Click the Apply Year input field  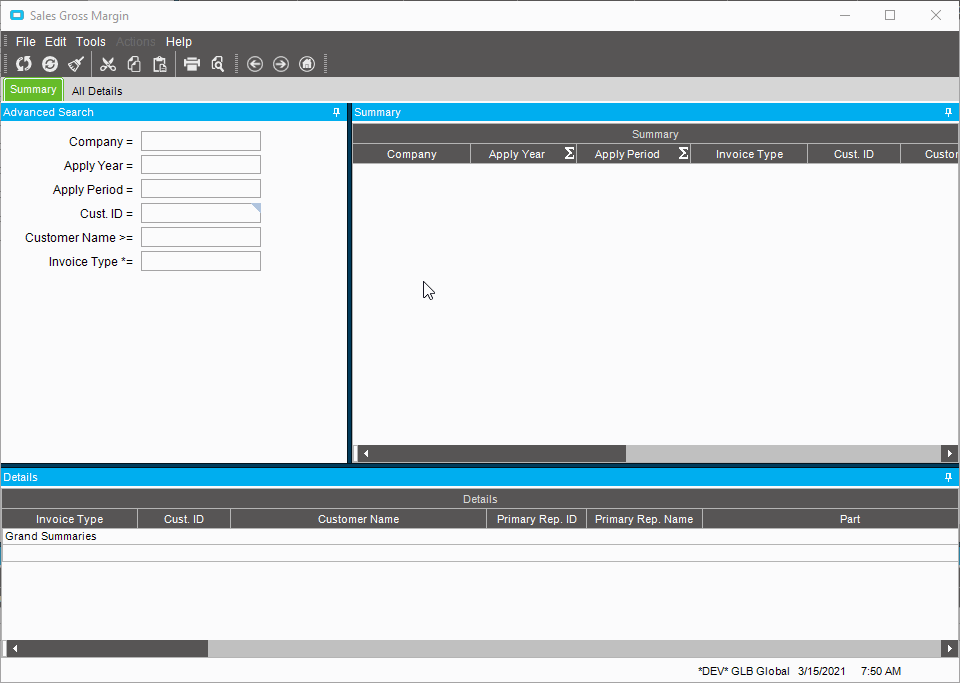click(x=201, y=165)
